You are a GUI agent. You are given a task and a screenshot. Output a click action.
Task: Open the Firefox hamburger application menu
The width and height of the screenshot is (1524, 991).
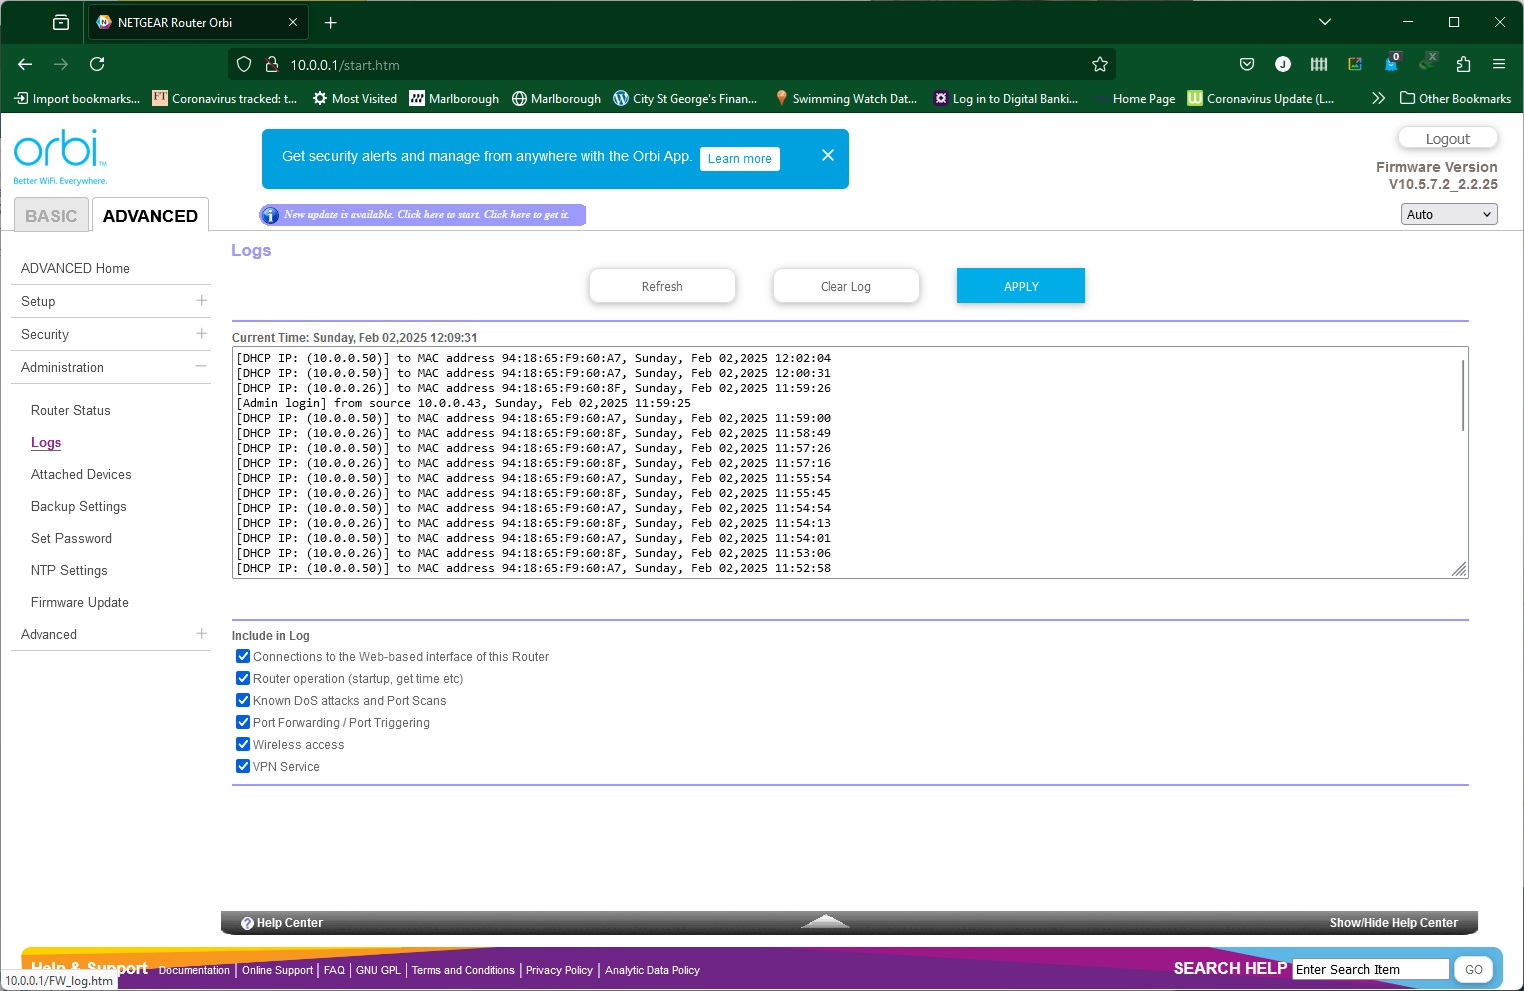click(1498, 65)
